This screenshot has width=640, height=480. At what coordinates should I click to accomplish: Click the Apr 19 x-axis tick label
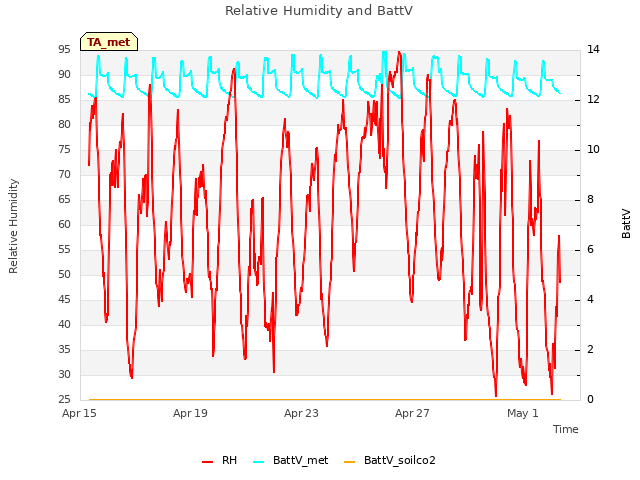tap(190, 413)
